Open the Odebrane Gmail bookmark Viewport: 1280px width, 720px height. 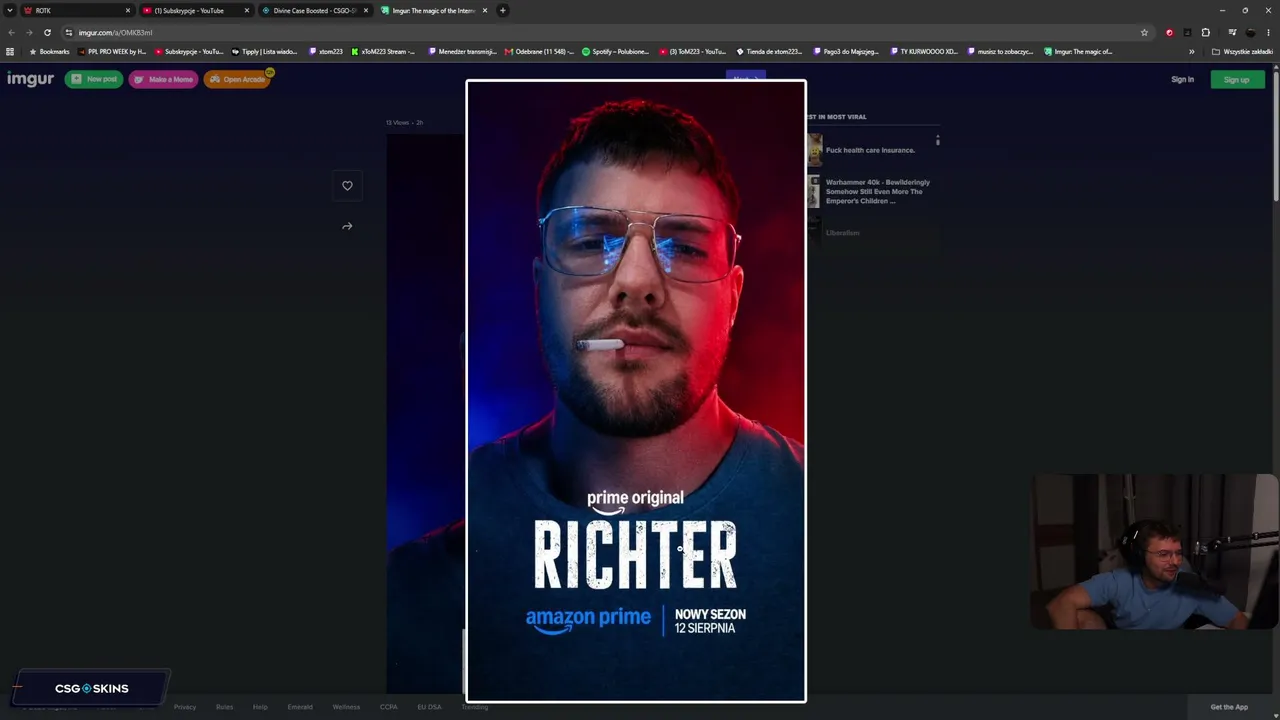(x=540, y=51)
